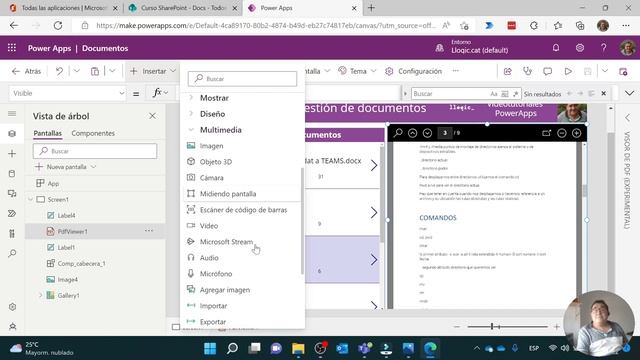Open the app checker stethoscope icon
Screen dimensions: 640x360
(527, 71)
